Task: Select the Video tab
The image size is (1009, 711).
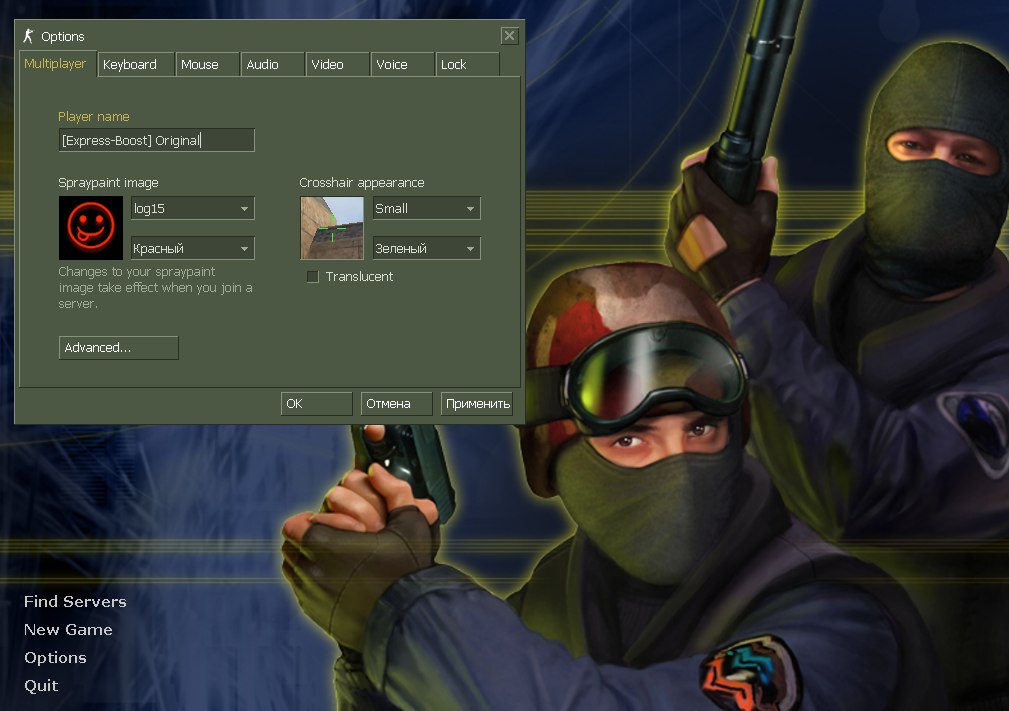Action: (x=337, y=64)
